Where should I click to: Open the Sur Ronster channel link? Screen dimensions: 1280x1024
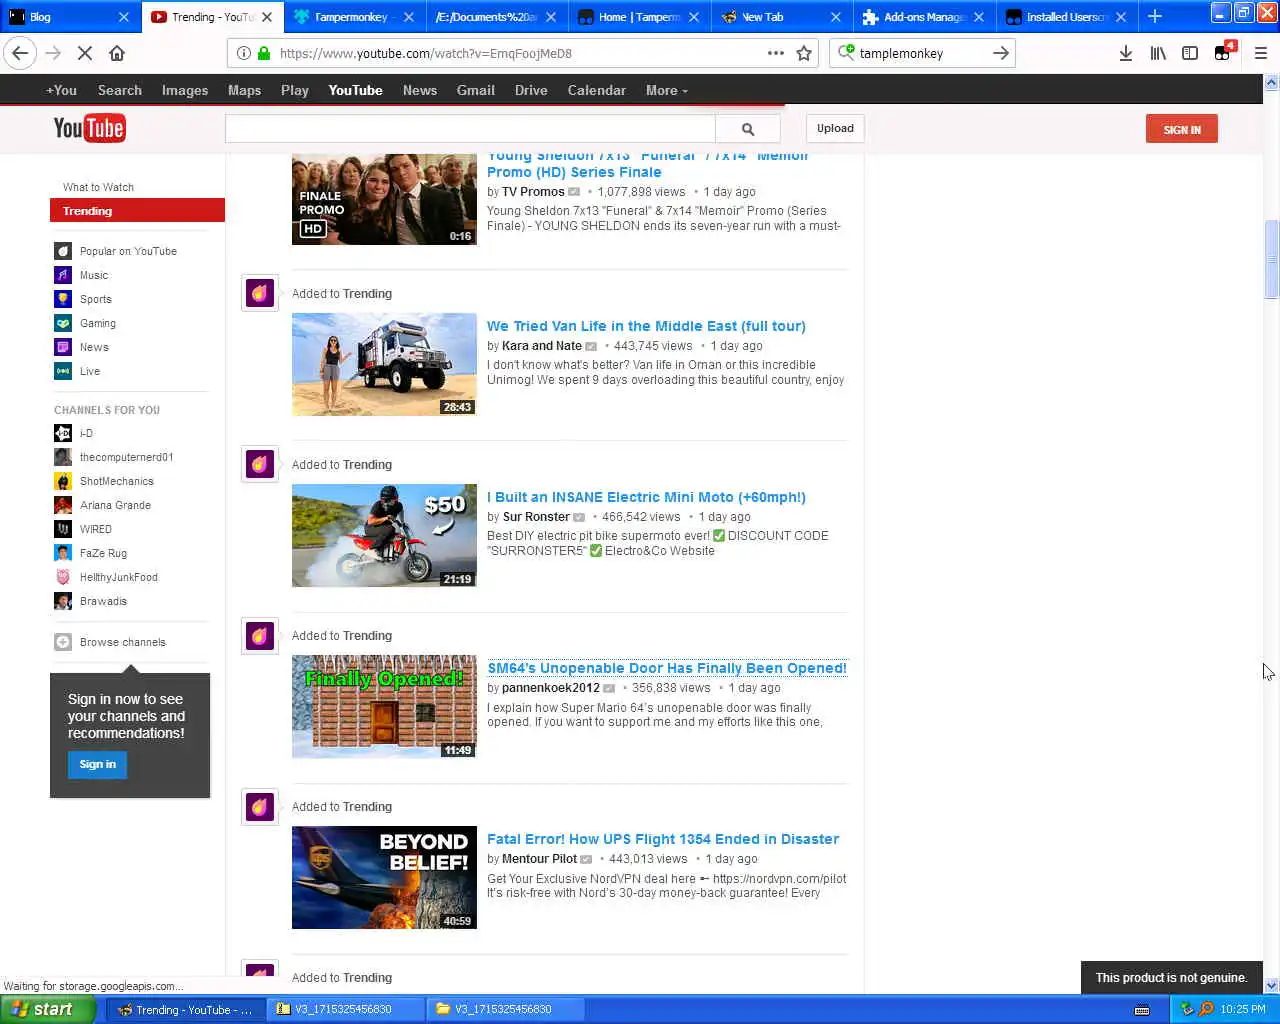coord(536,517)
